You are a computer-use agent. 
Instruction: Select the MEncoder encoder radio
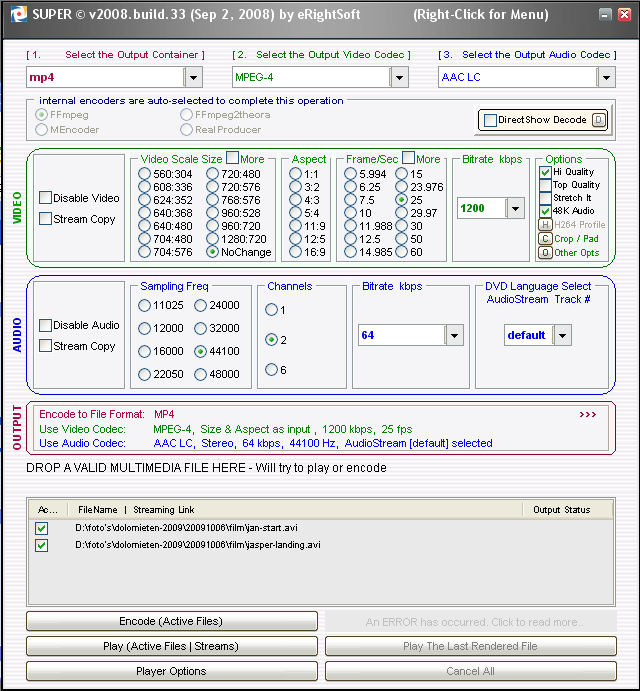coord(41,130)
